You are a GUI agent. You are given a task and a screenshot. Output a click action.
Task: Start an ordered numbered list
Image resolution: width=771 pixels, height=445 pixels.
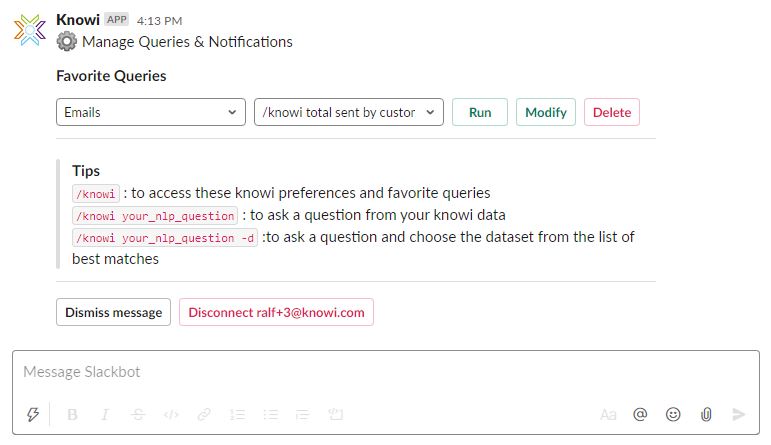click(x=237, y=414)
